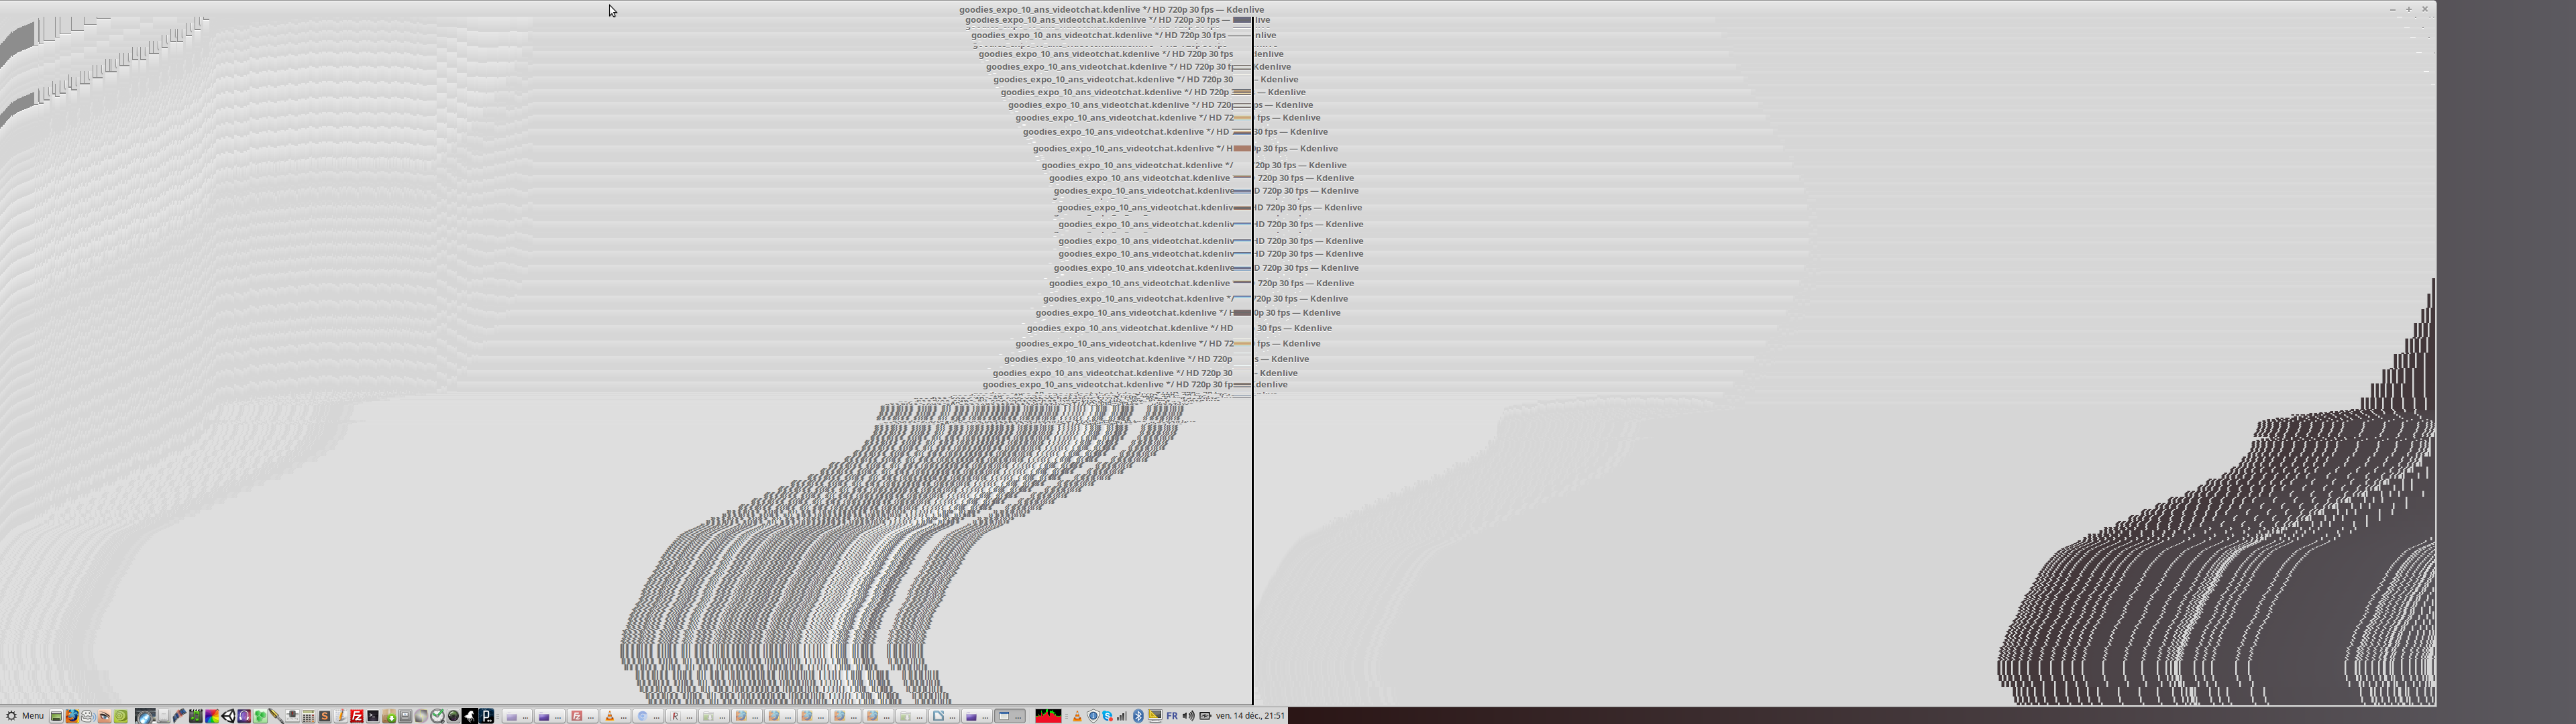
Task: Click the VLC cone tray icon
Action: (1078, 716)
